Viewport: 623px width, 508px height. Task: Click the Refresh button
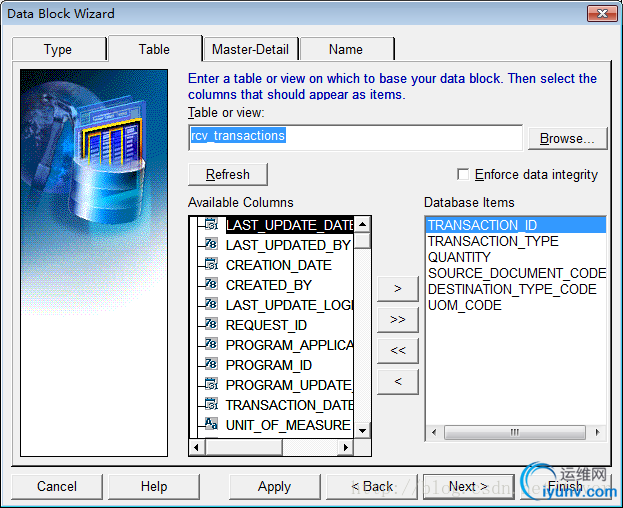click(228, 174)
